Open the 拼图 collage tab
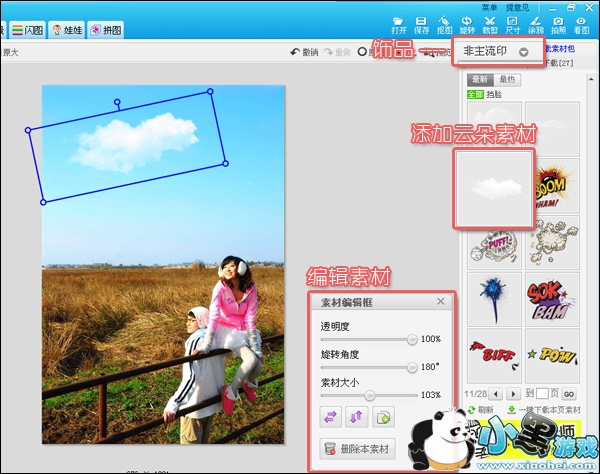Screen dimensions: 600x474 tap(106, 30)
